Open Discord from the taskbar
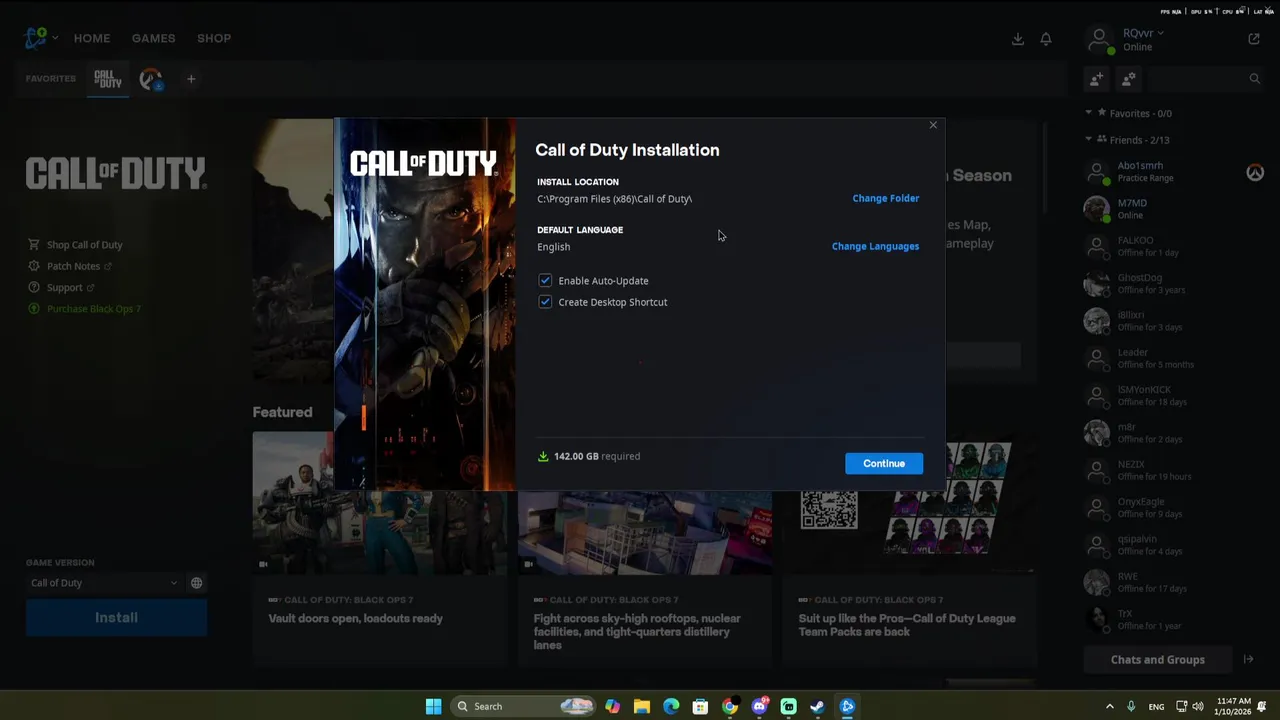1280x720 pixels. click(759, 706)
